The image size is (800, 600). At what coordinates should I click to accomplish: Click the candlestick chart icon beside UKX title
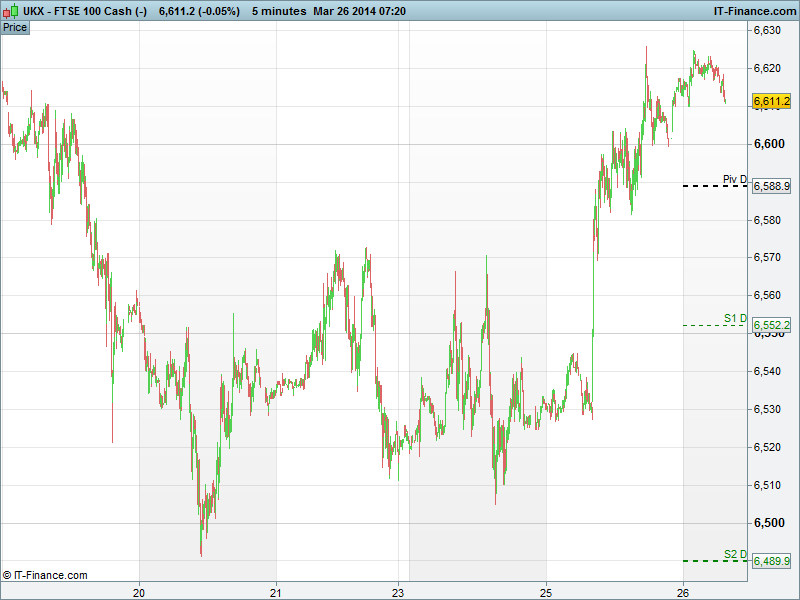coord(10,10)
